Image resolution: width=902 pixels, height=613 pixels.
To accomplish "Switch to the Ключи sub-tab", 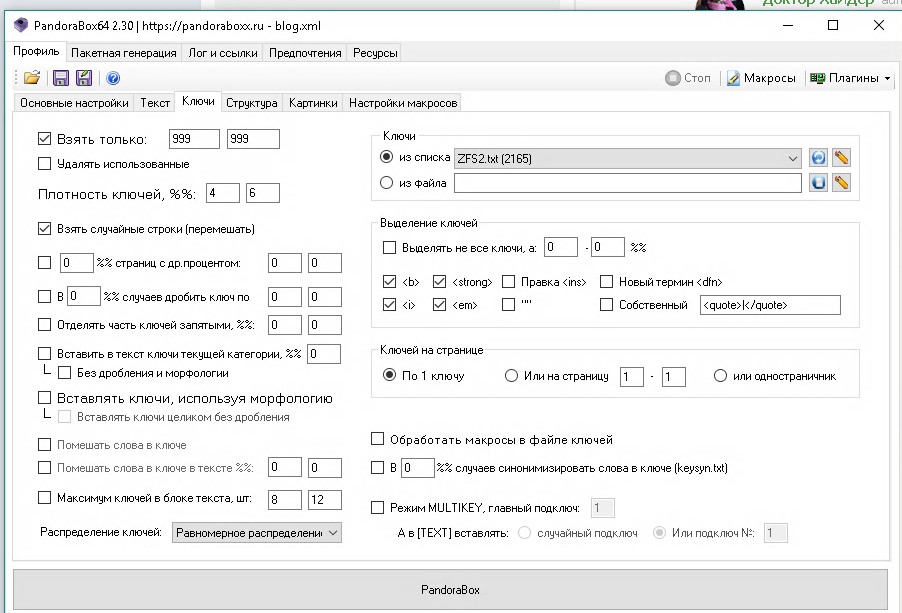I will (198, 101).
